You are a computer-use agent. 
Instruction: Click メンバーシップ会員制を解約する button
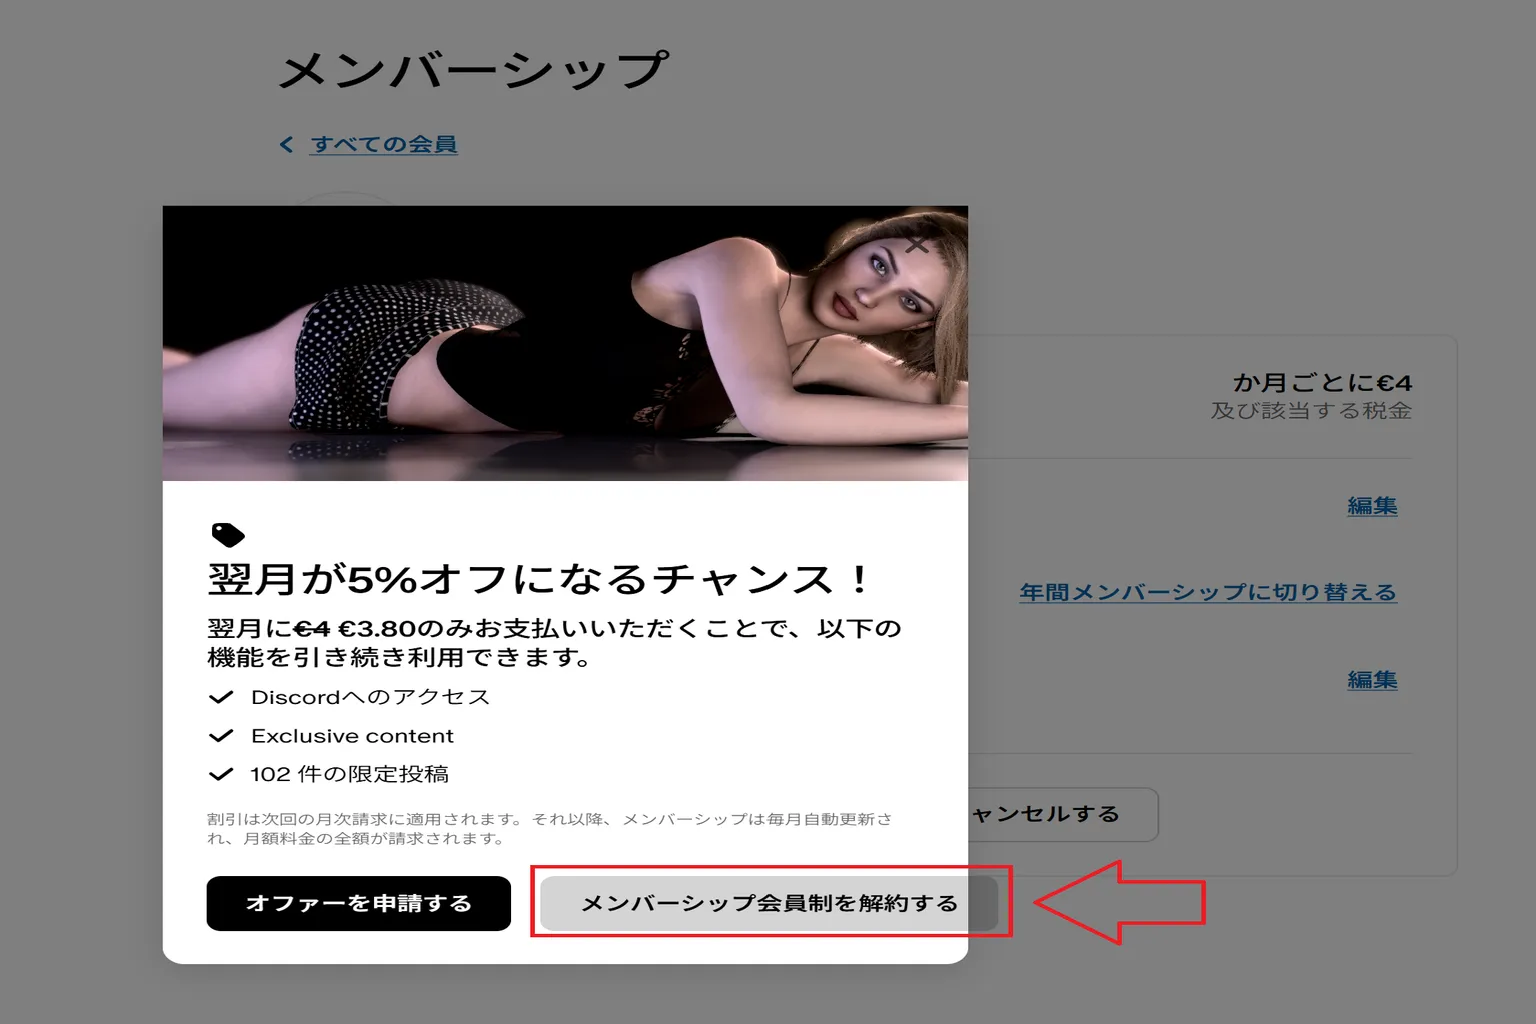tap(769, 903)
